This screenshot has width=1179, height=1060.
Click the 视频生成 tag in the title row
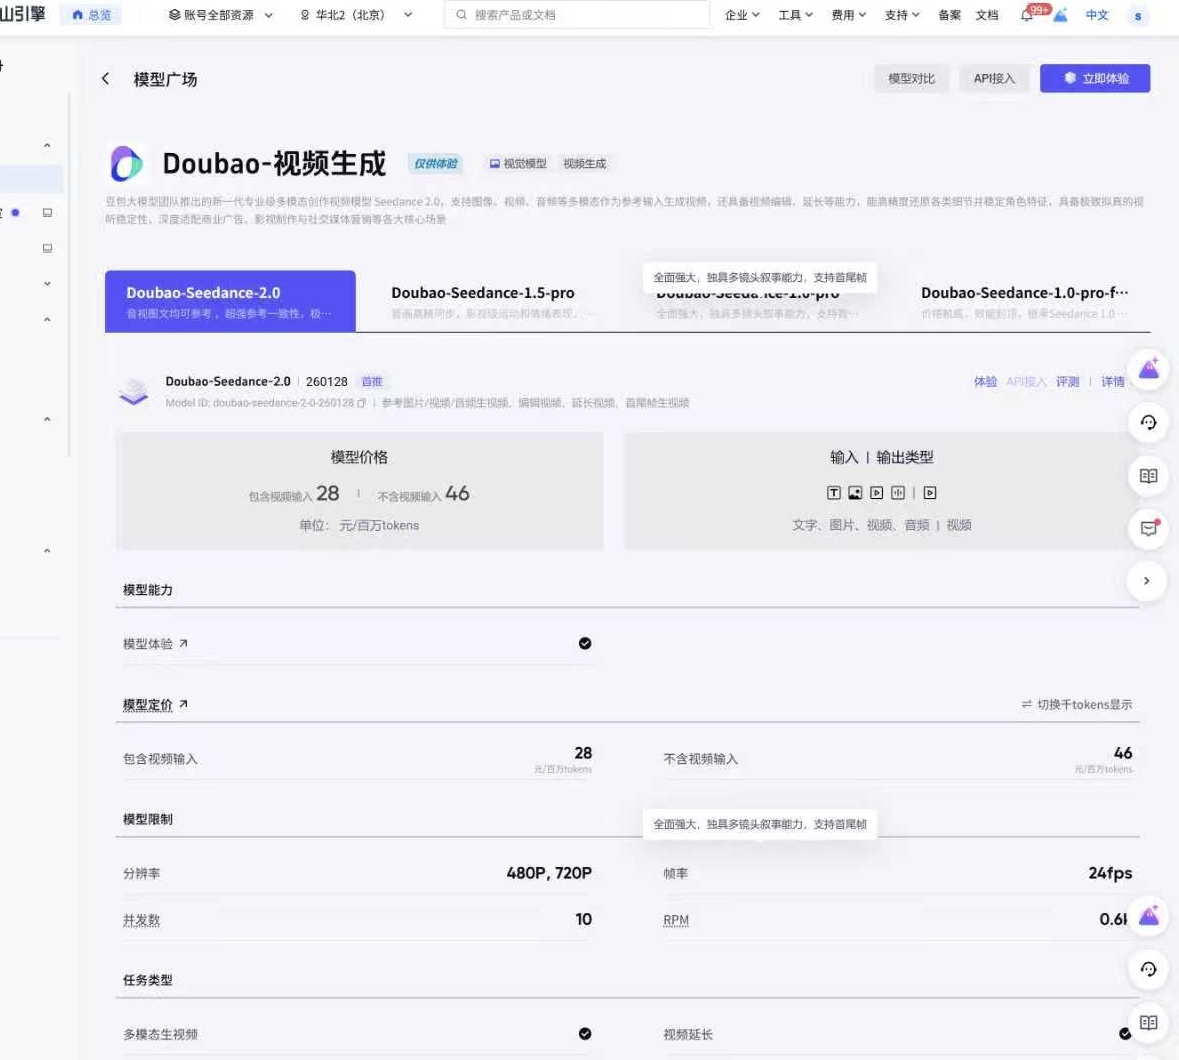click(x=584, y=164)
